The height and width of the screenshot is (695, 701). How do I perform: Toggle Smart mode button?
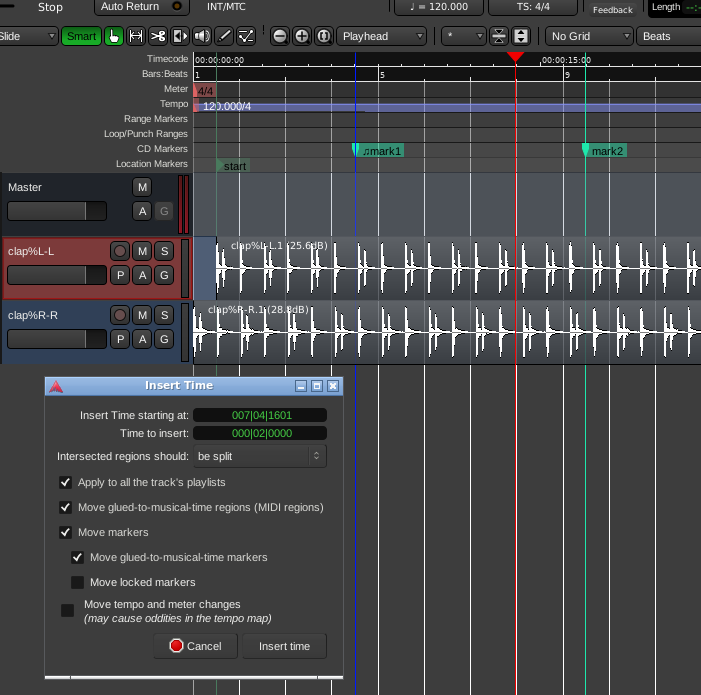click(x=81, y=36)
